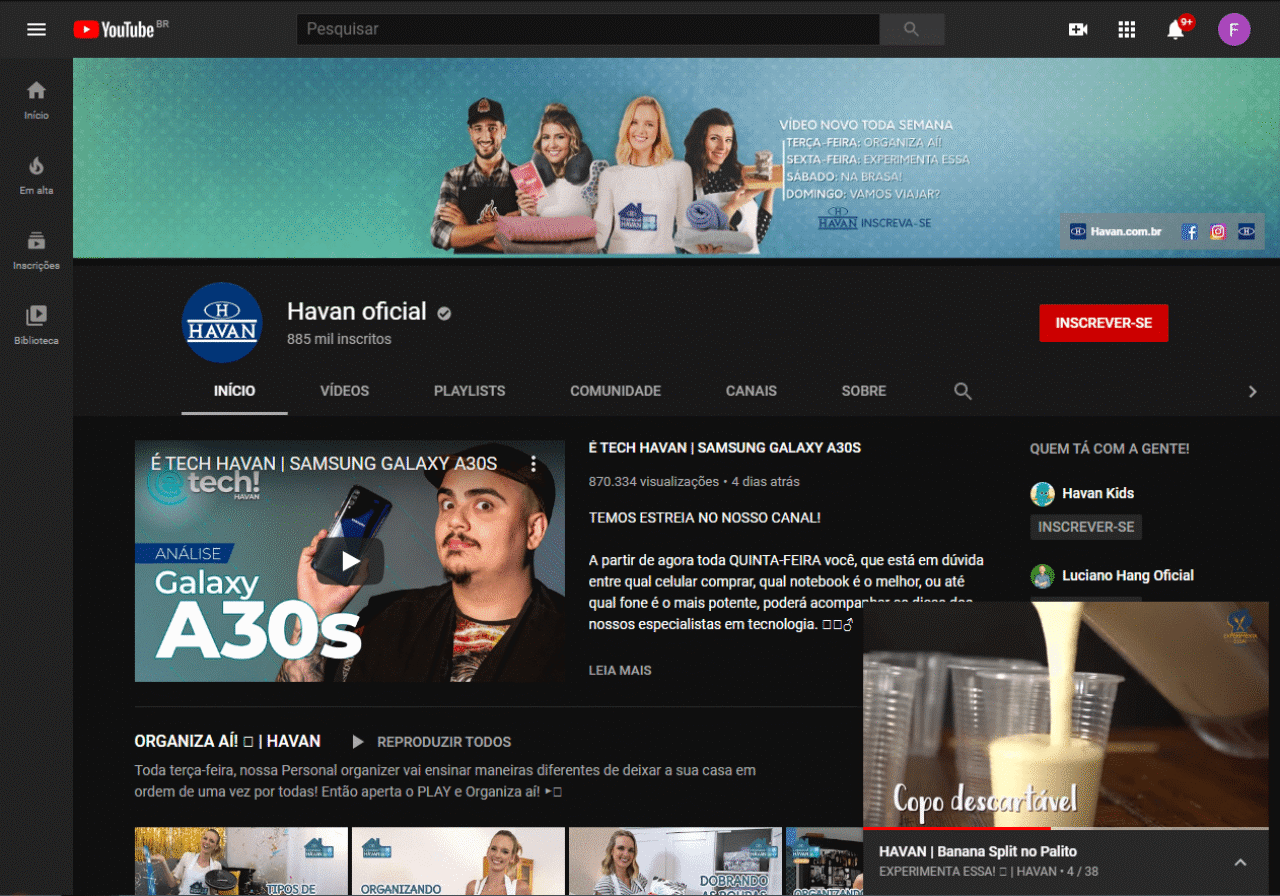Show notifications from the bell icon
The image size is (1280, 896).
pyautogui.click(x=1176, y=29)
